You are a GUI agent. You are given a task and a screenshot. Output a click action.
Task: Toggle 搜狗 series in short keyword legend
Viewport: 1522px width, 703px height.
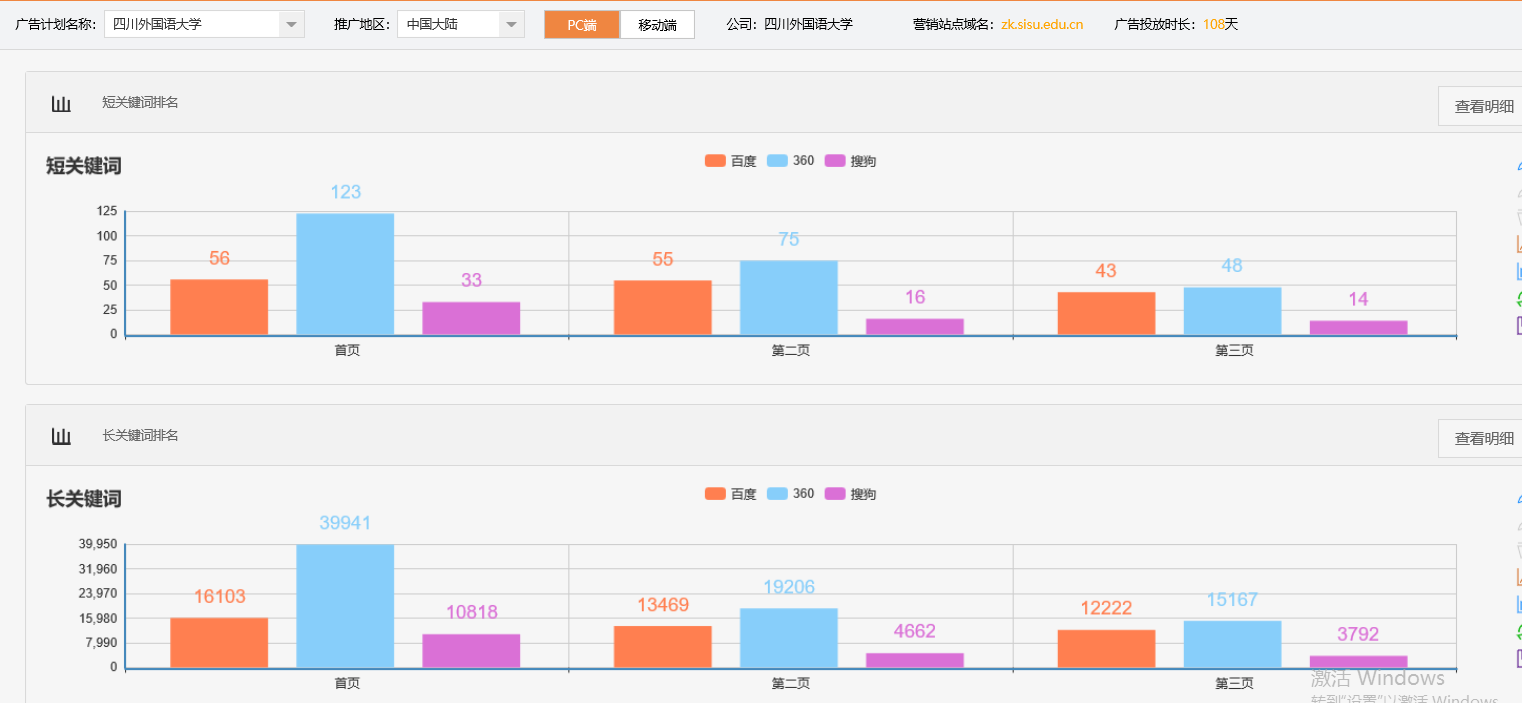click(850, 161)
